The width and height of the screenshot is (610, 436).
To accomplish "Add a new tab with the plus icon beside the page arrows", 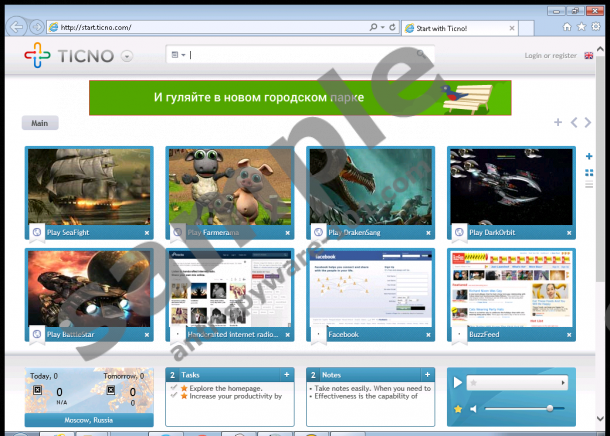I will tap(558, 123).
